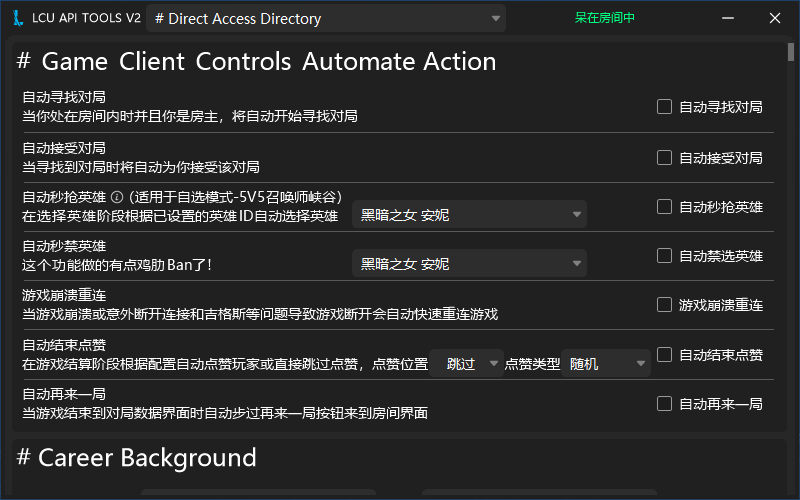Image resolution: width=800 pixels, height=500 pixels.
Task: Open the auto-pick champion dropdown
Action: (x=469, y=214)
